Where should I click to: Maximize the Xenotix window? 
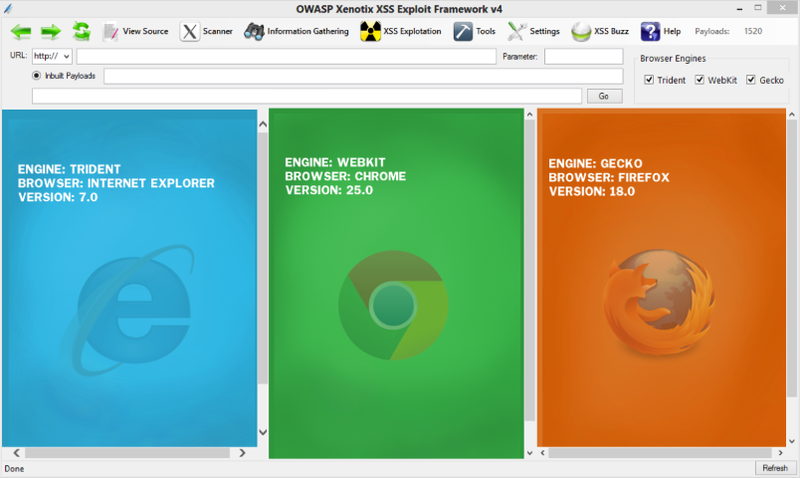coord(758,8)
